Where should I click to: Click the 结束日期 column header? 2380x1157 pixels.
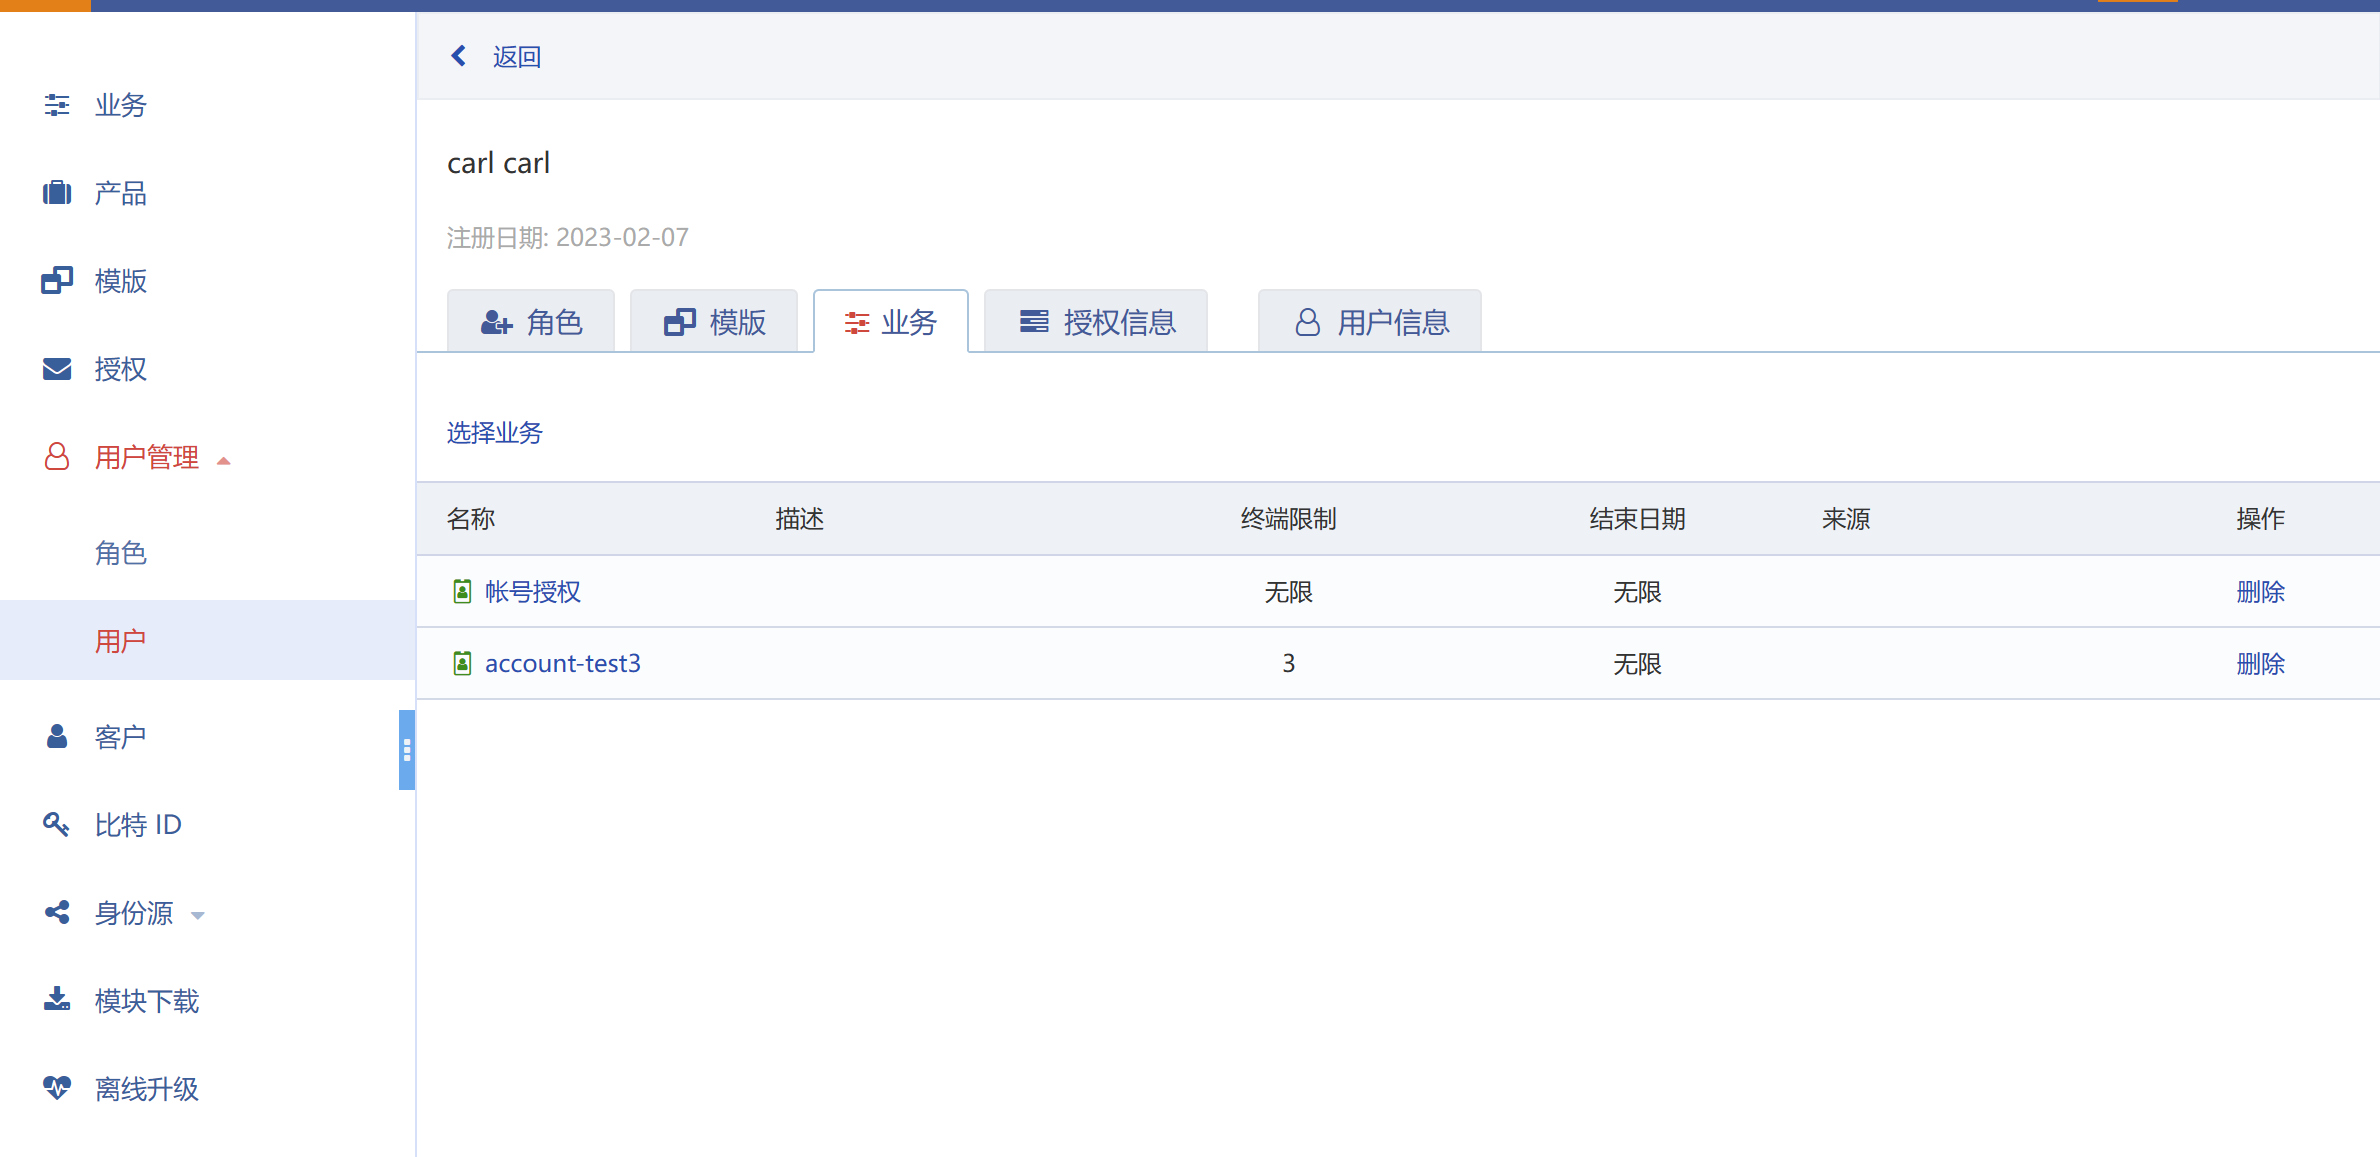pos(1638,519)
